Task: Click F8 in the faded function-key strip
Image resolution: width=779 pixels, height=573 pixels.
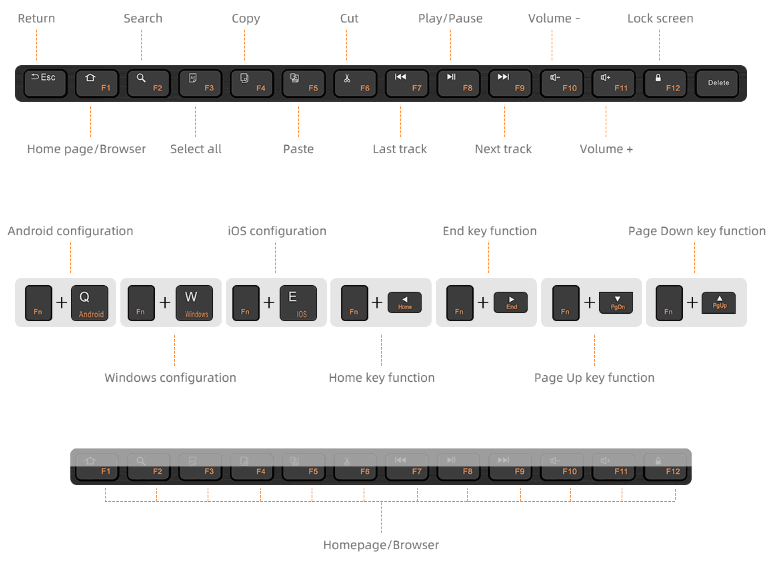Action: [x=459, y=467]
